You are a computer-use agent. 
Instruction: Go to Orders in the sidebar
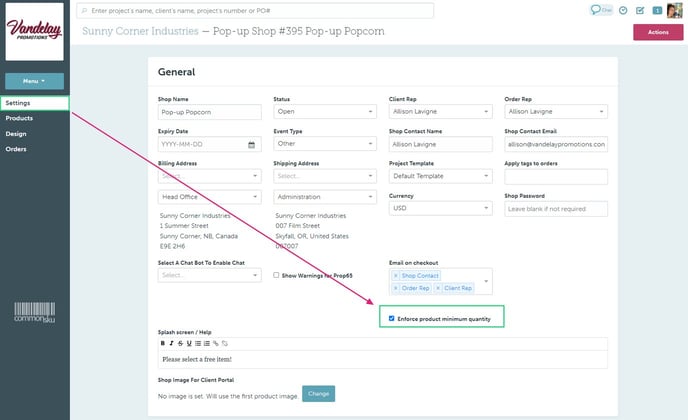(x=16, y=149)
